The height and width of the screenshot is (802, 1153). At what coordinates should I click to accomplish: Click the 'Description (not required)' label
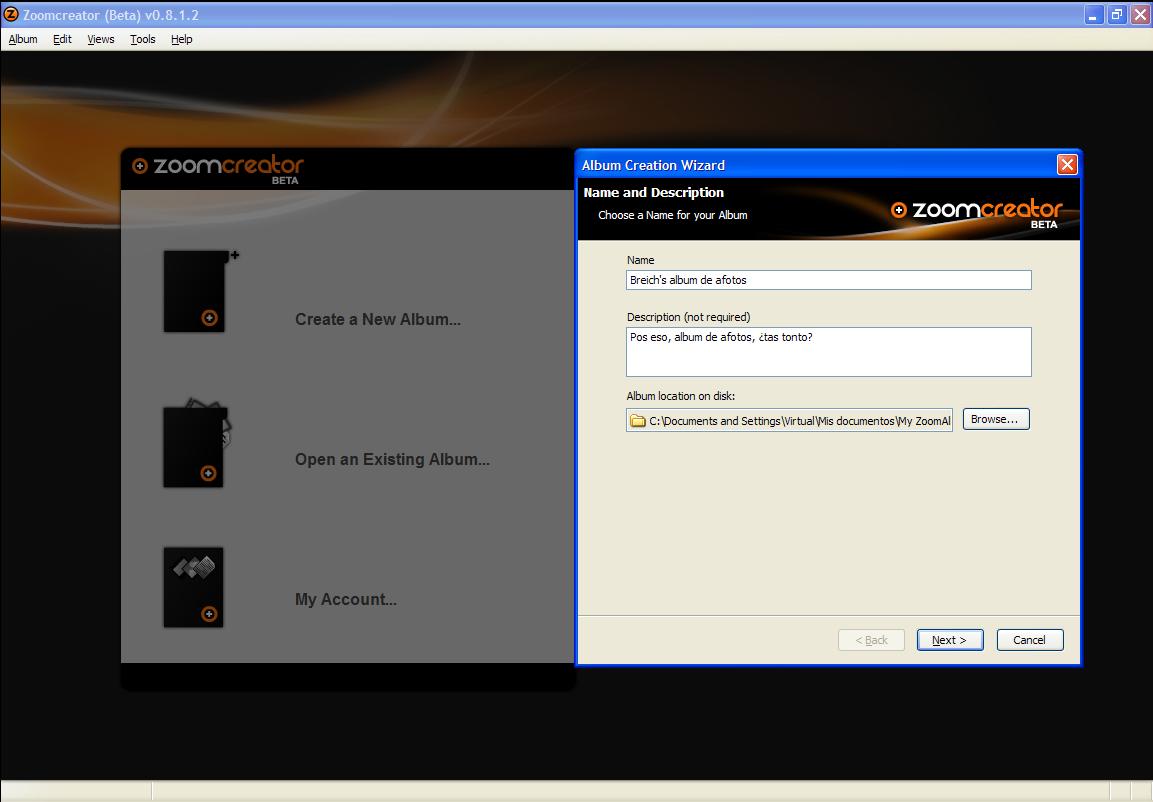(x=688, y=317)
